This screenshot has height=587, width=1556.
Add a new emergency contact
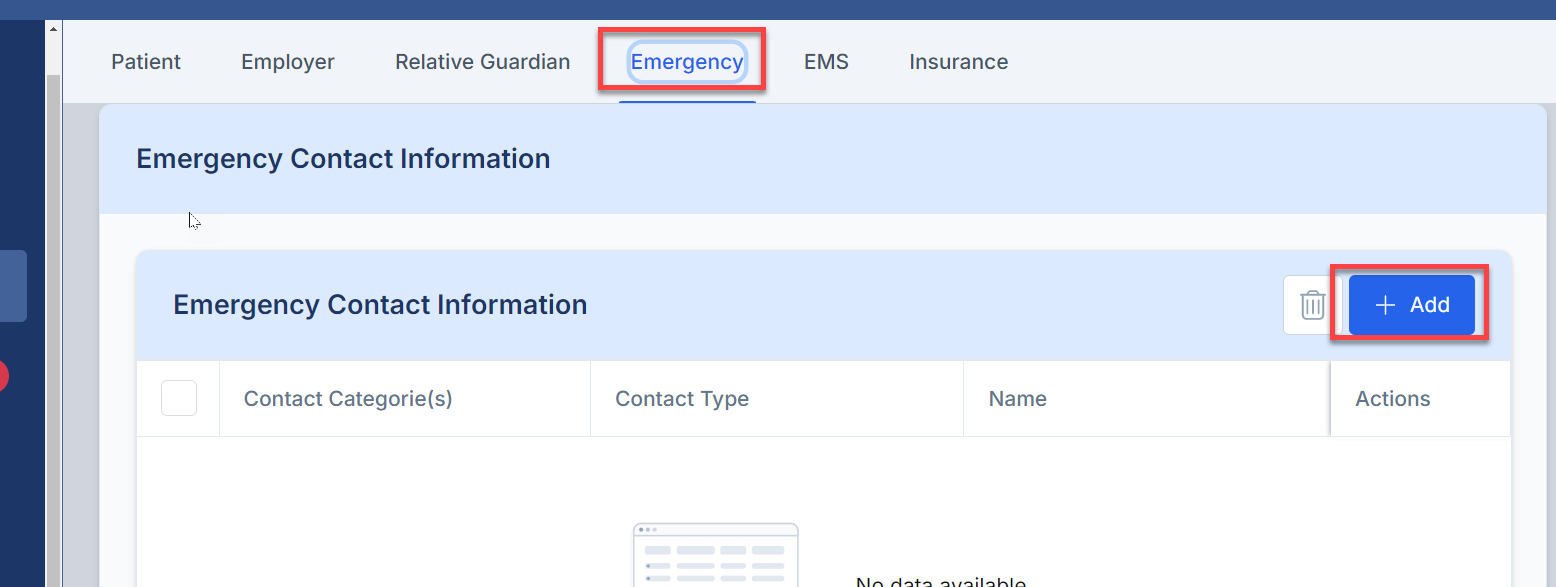tap(1412, 305)
